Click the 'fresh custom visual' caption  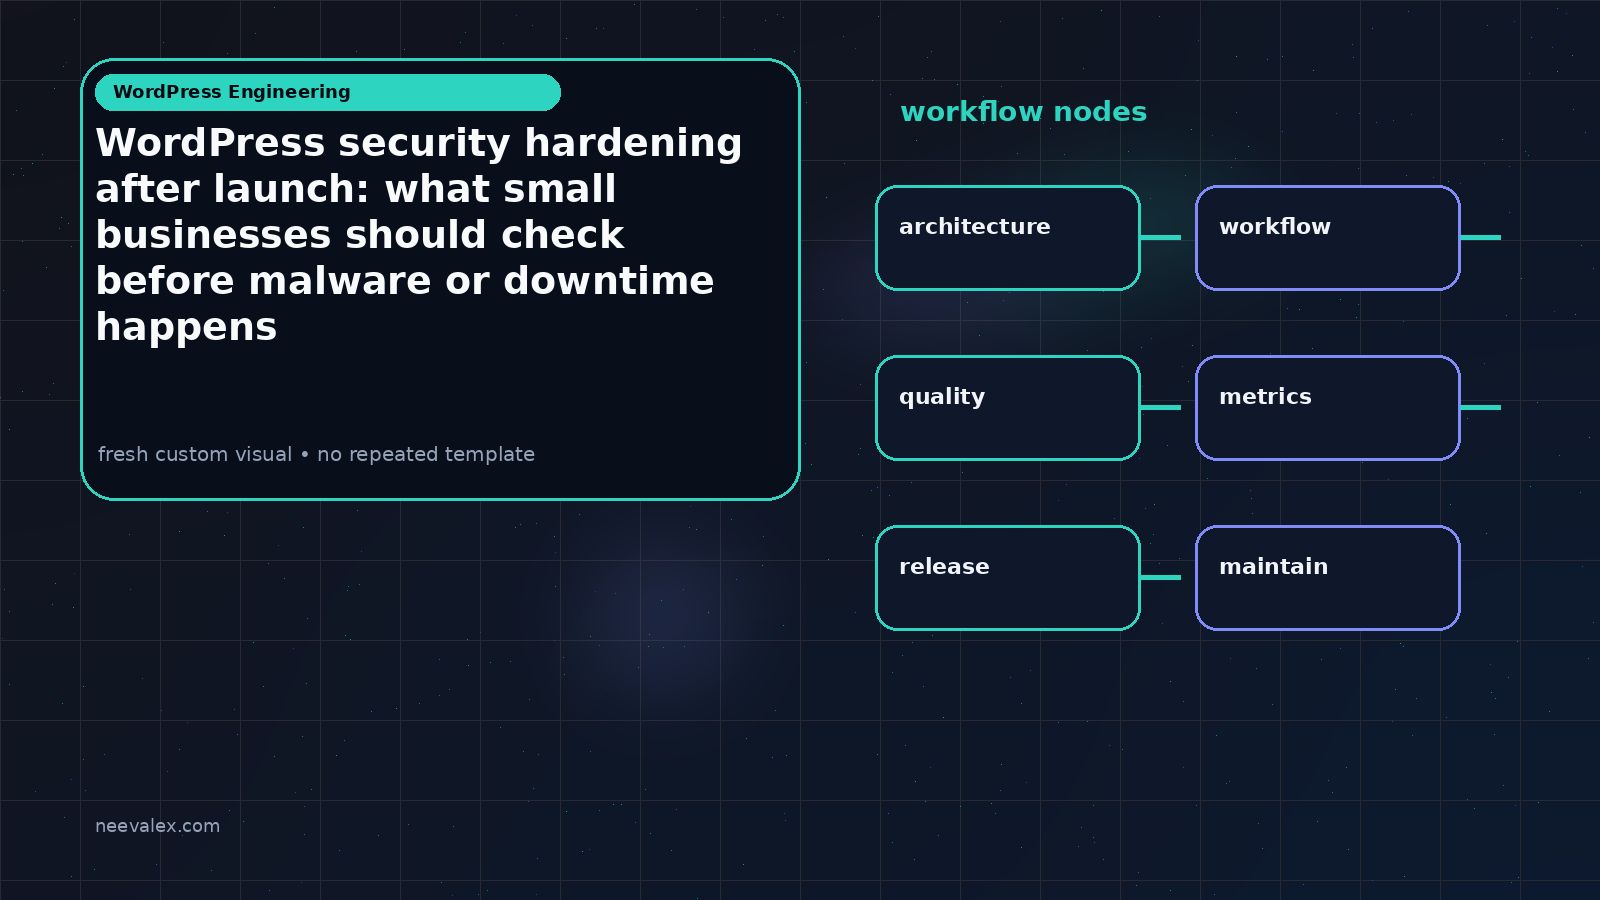click(x=316, y=454)
